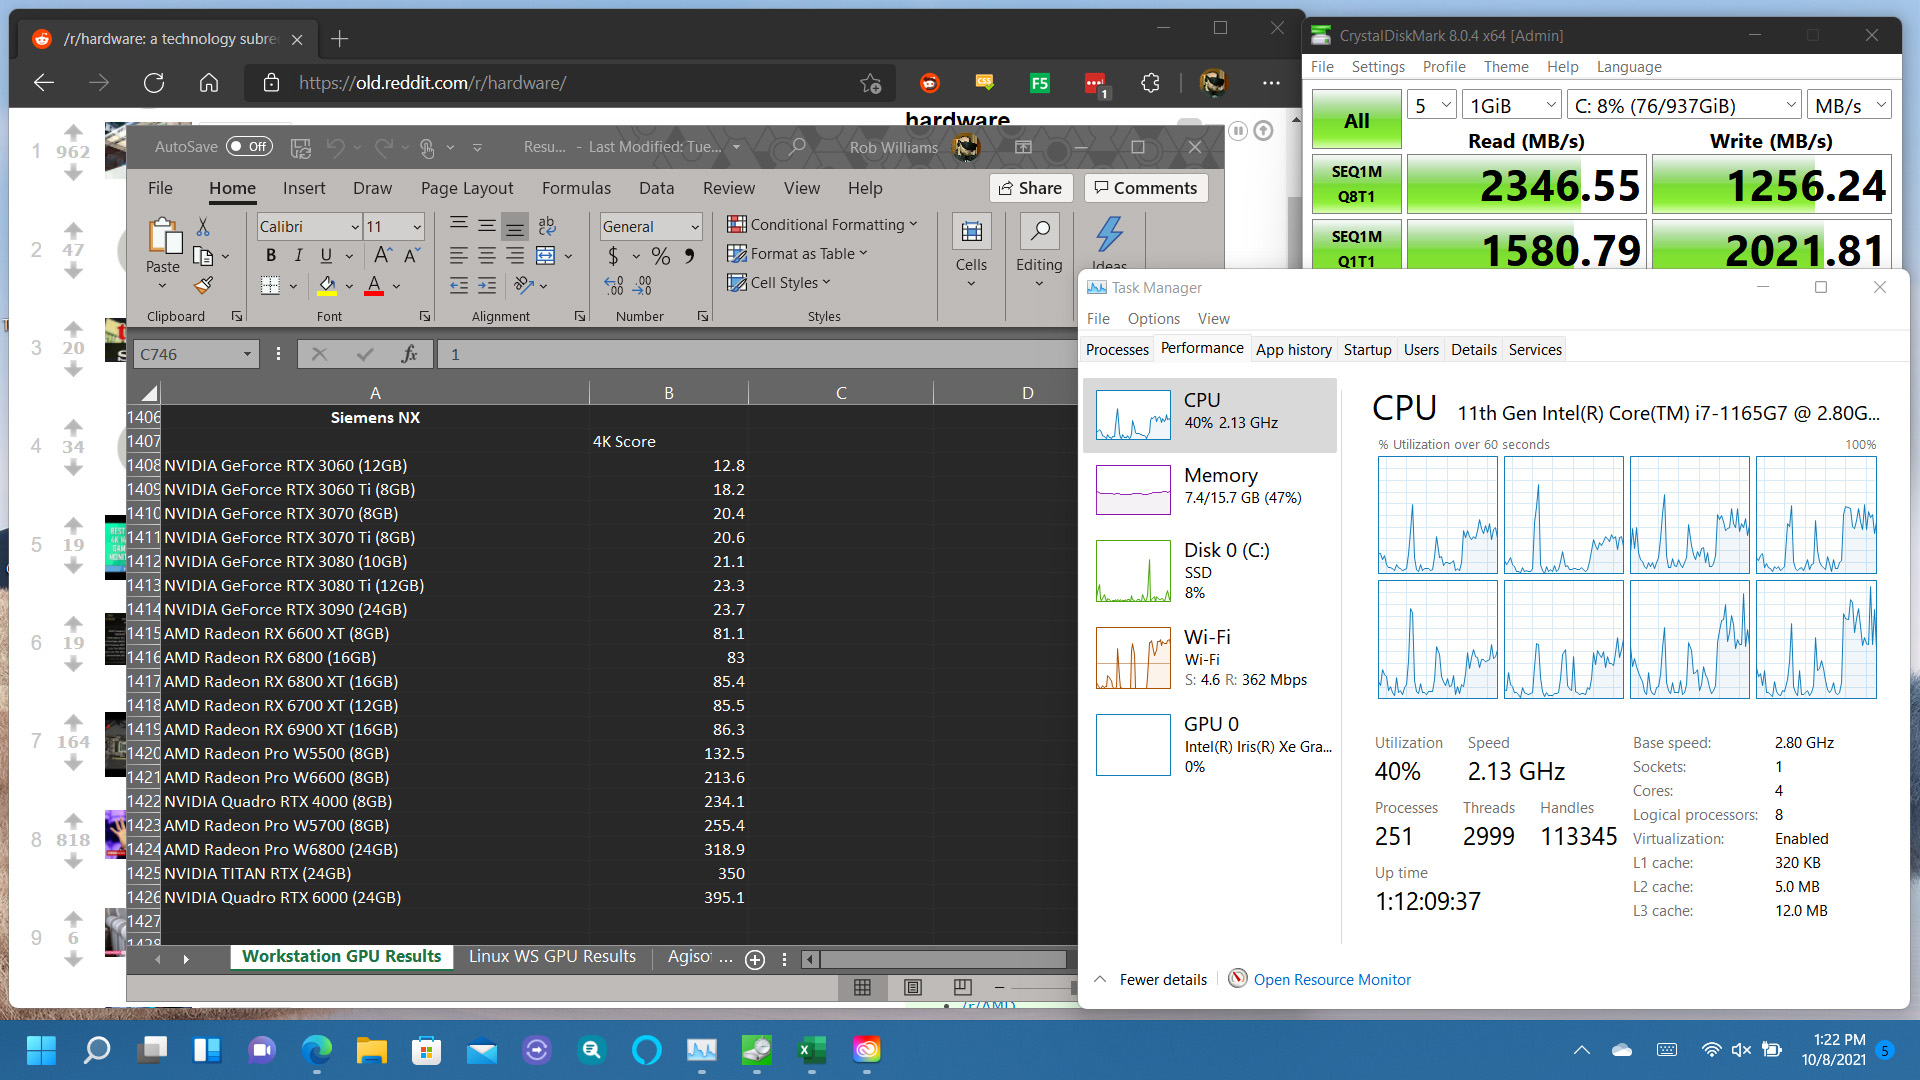Open the Calibri font name dropdown
The width and height of the screenshot is (1920, 1080).
click(x=354, y=227)
